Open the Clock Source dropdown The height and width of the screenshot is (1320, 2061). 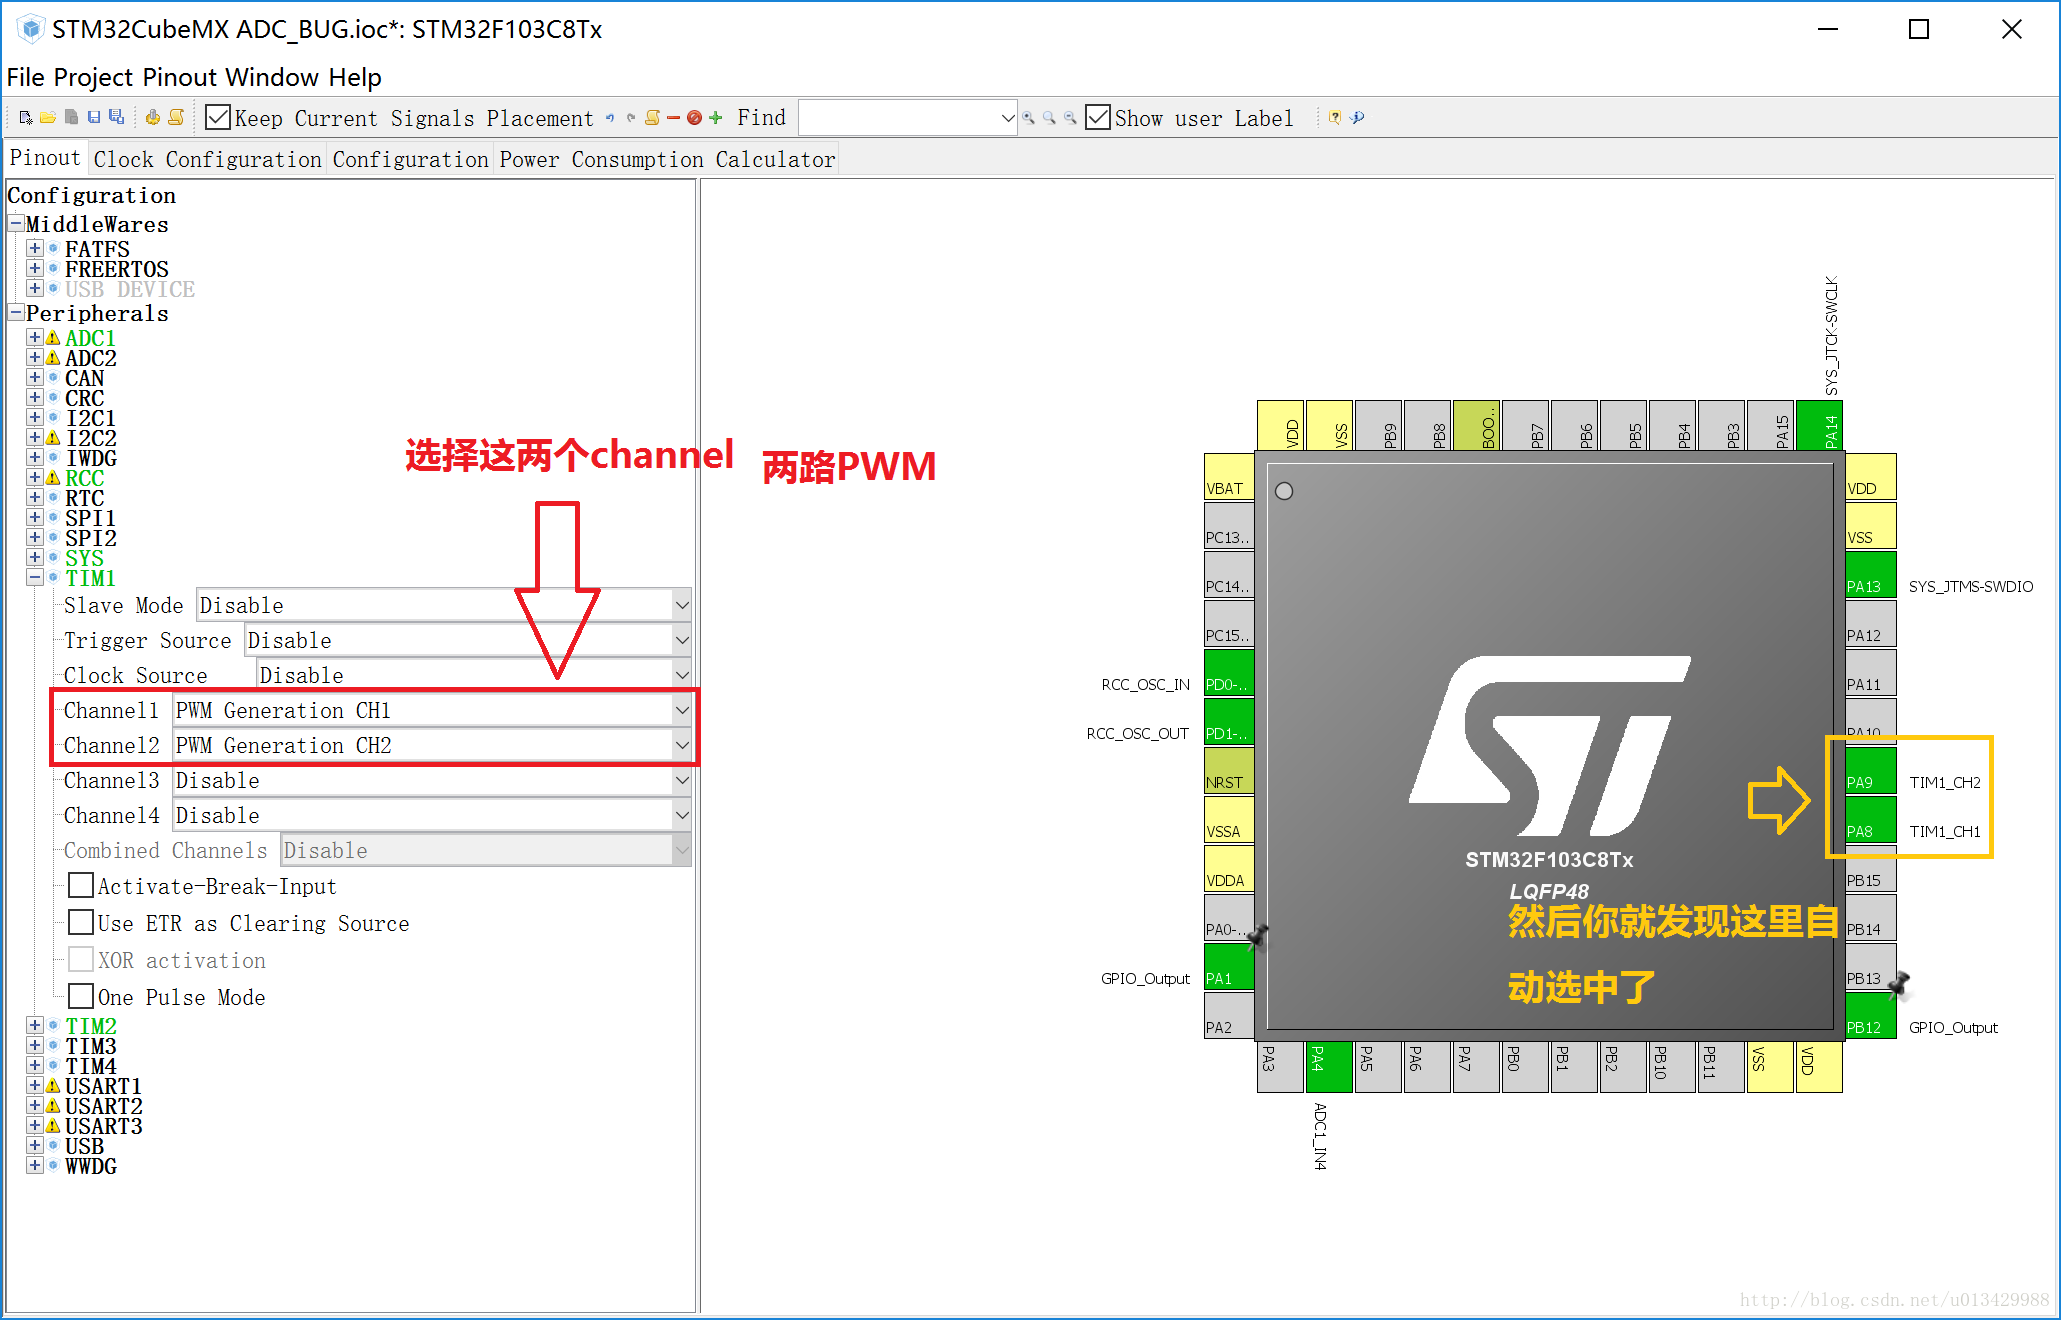tap(681, 675)
